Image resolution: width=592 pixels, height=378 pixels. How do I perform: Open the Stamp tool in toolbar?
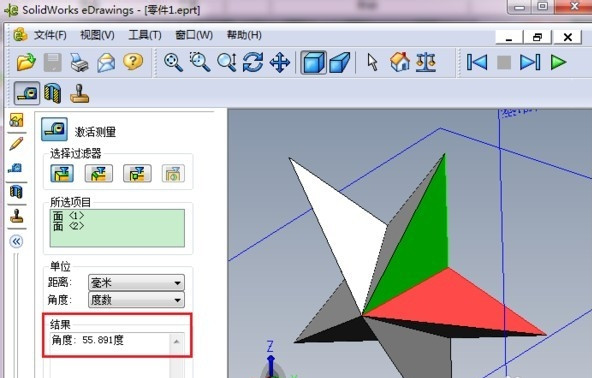[79, 93]
